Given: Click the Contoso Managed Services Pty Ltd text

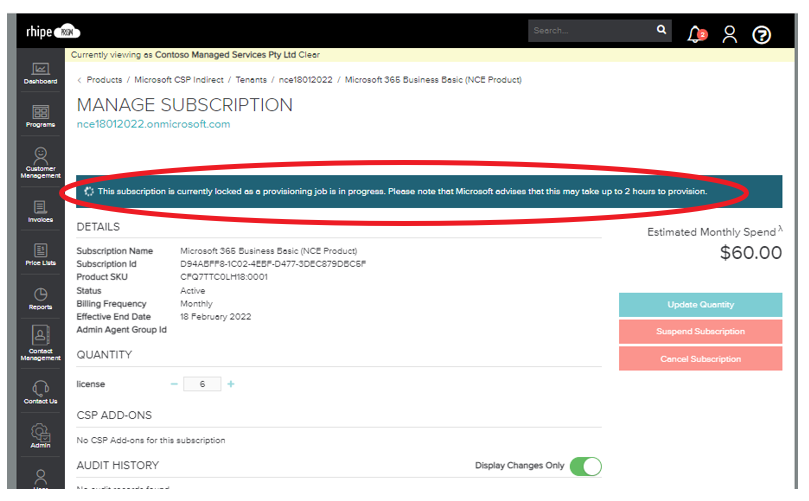Looking at the screenshot, I should coord(225,55).
